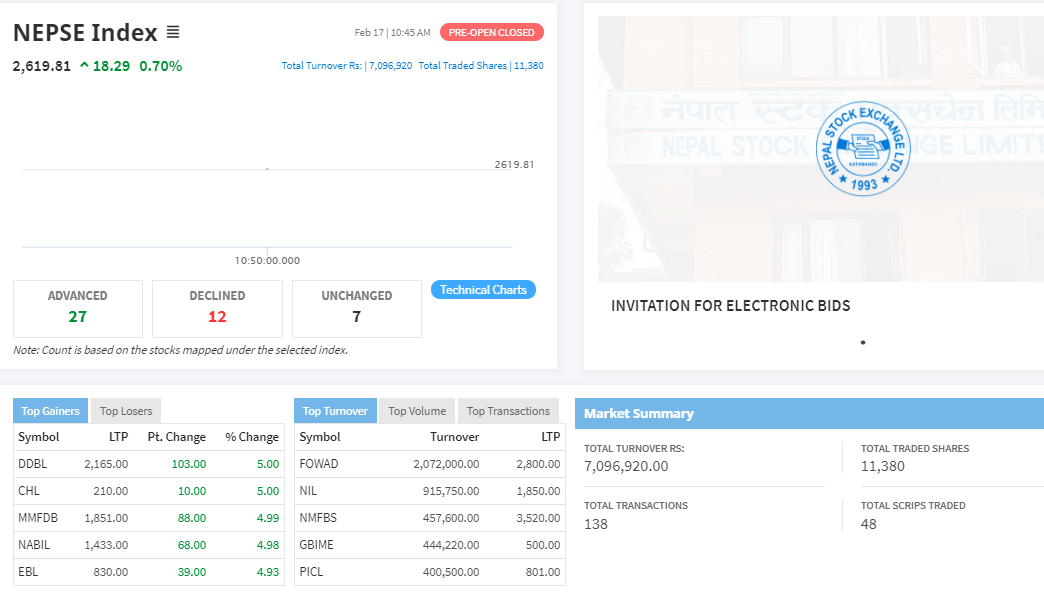
Task: Click symbol NABIL in gainers table
Action: click(x=34, y=545)
